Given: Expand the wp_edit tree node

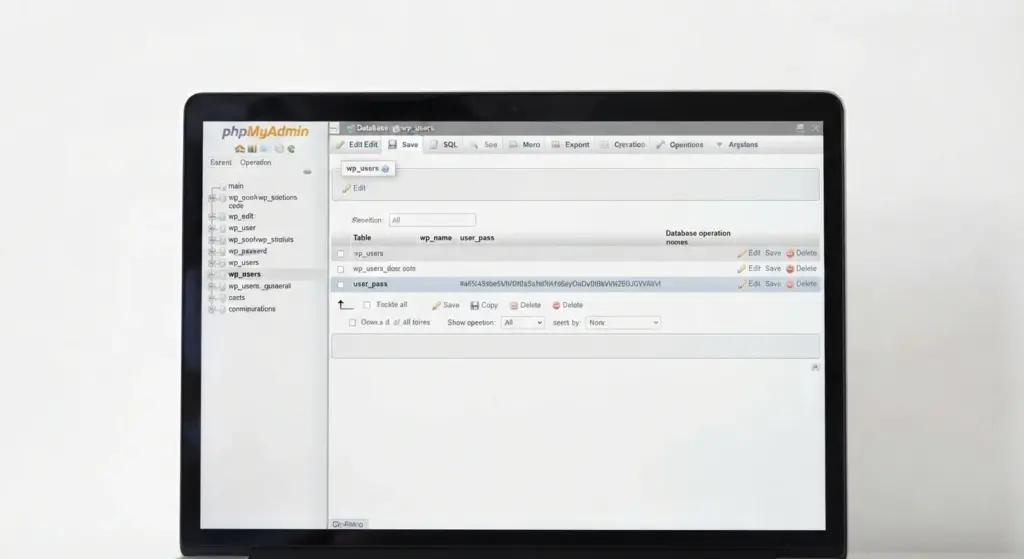Looking at the screenshot, I should point(212,216).
